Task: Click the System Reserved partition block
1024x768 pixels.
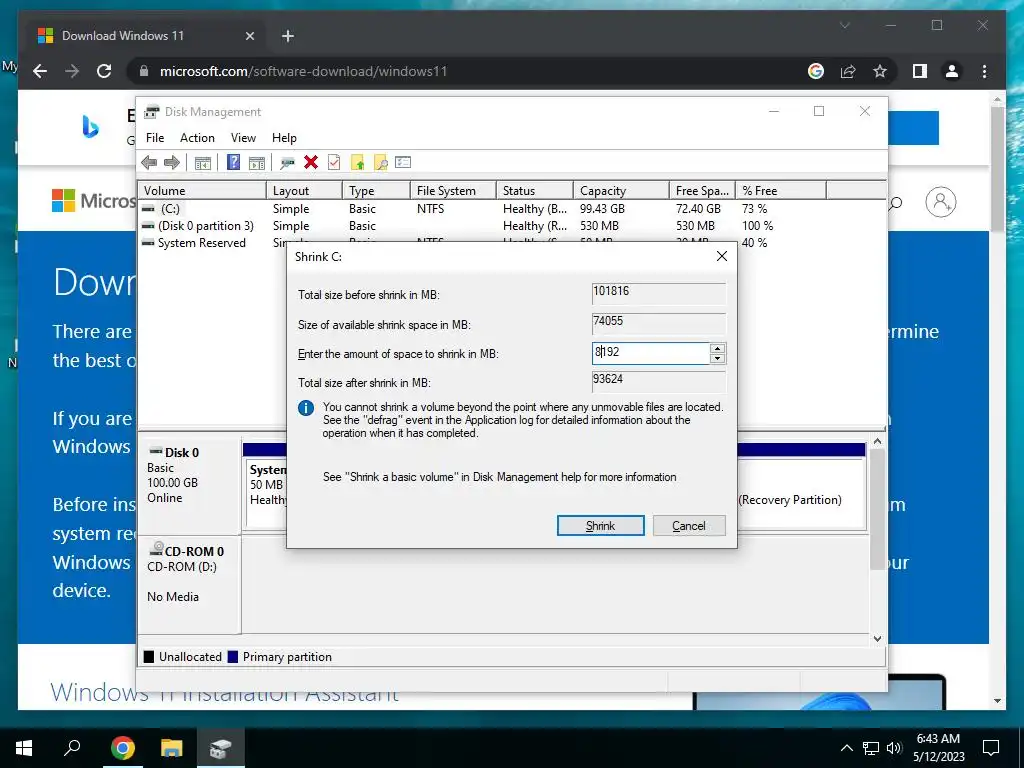Action: pyautogui.click(x=268, y=493)
